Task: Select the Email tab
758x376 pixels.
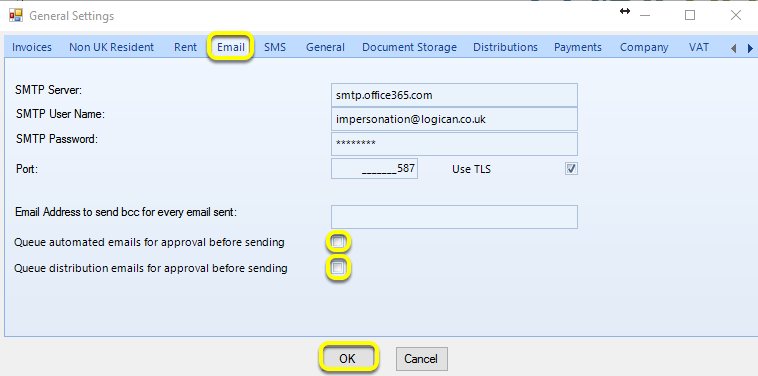Action: (x=231, y=47)
